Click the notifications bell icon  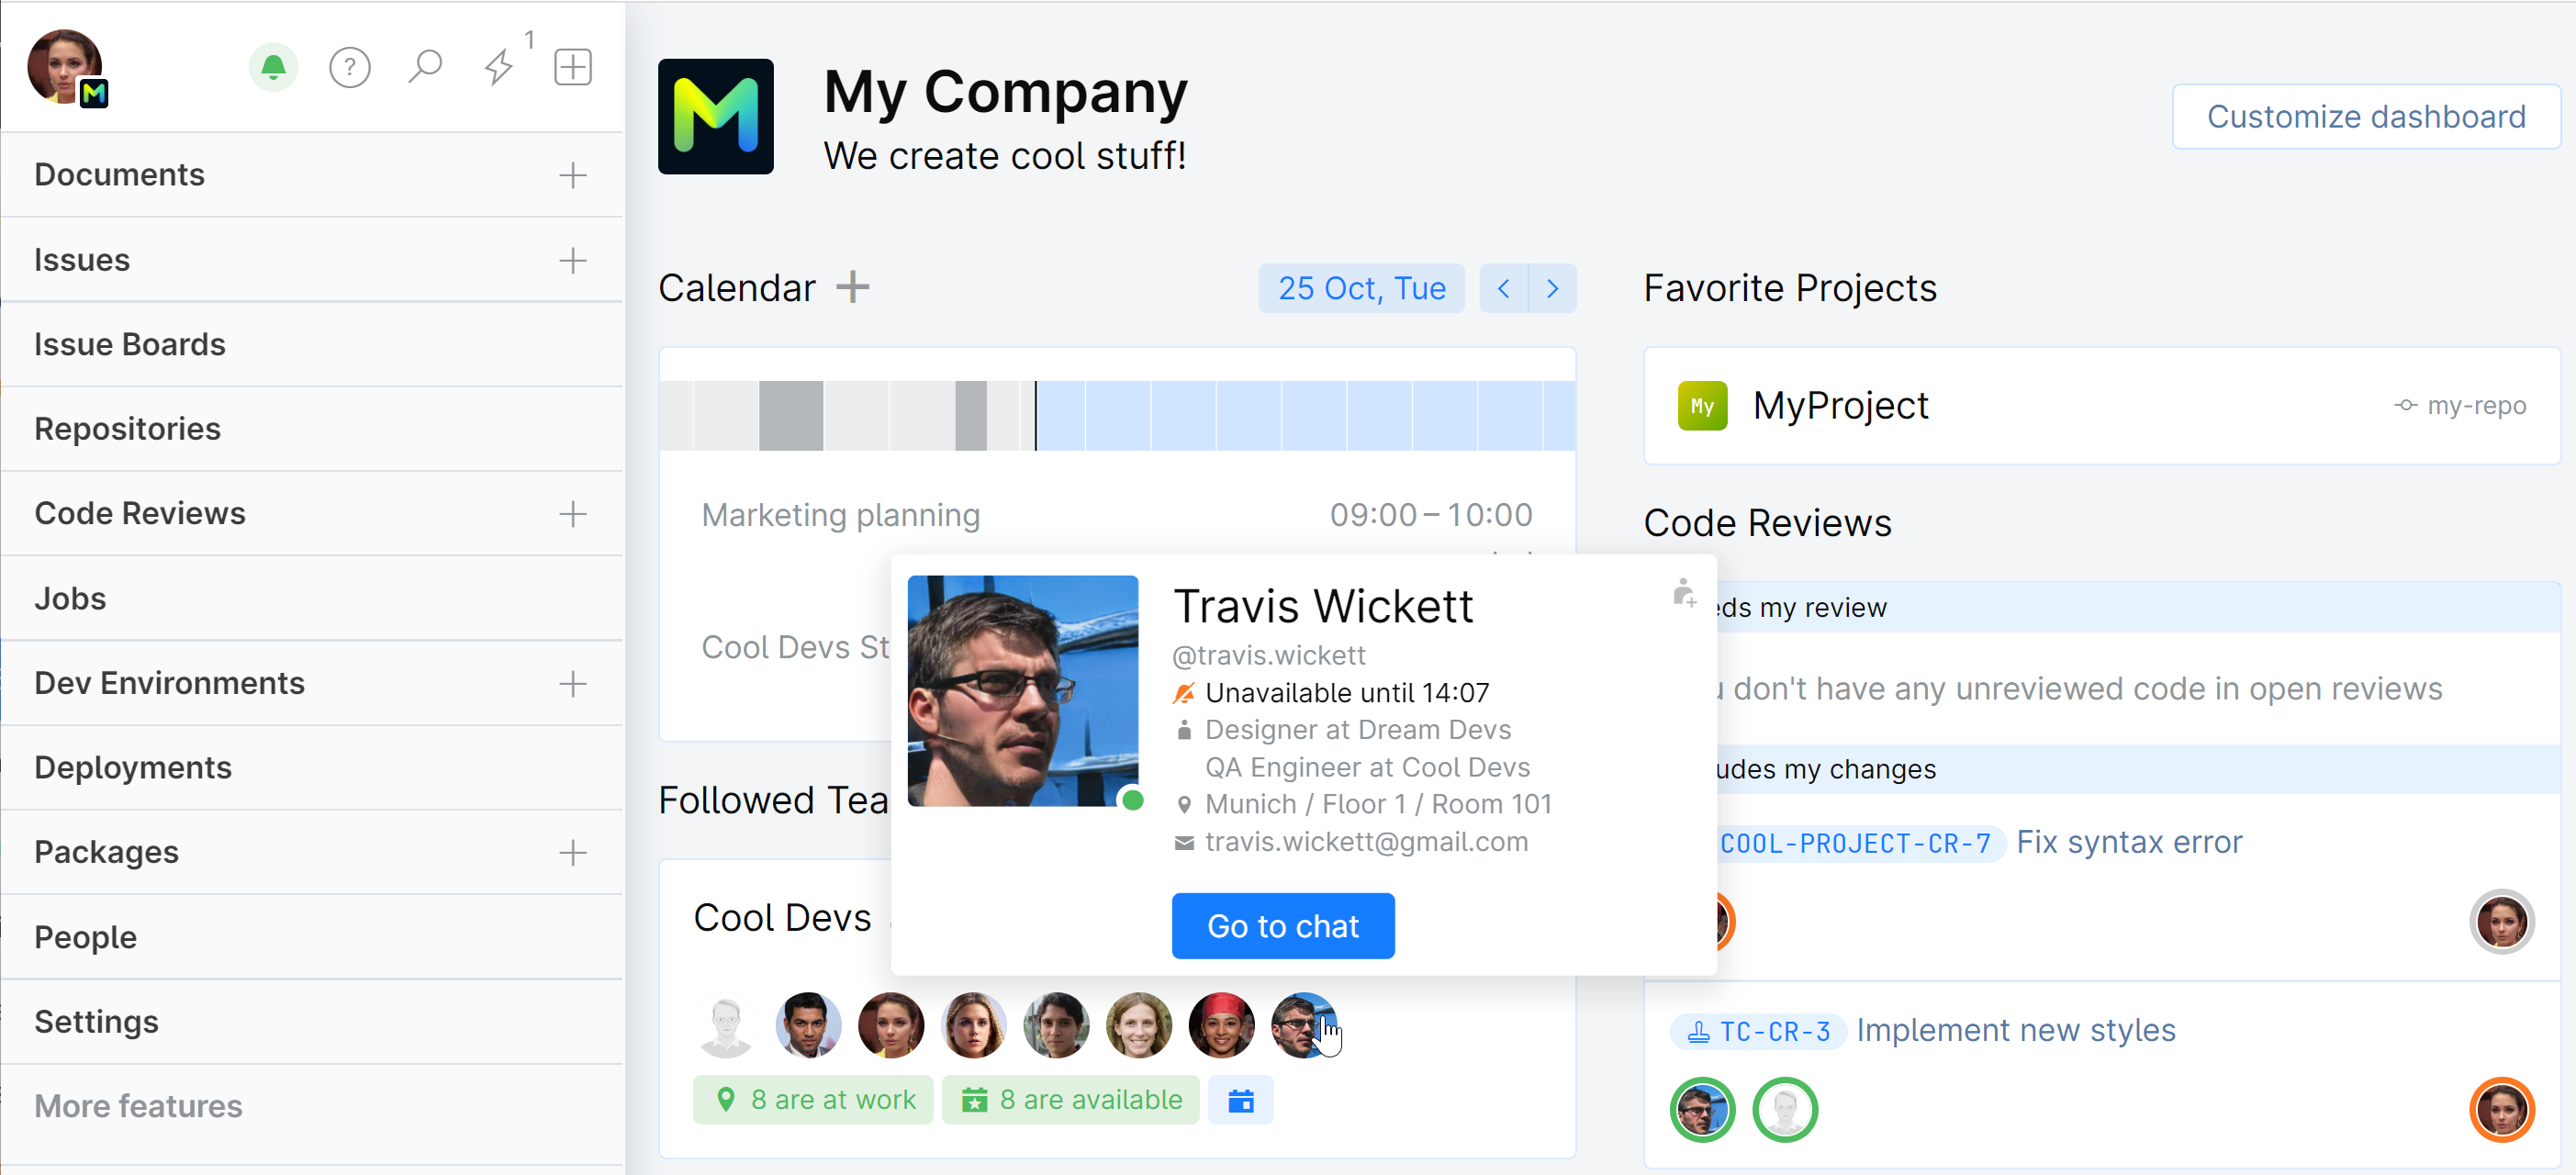click(x=273, y=68)
